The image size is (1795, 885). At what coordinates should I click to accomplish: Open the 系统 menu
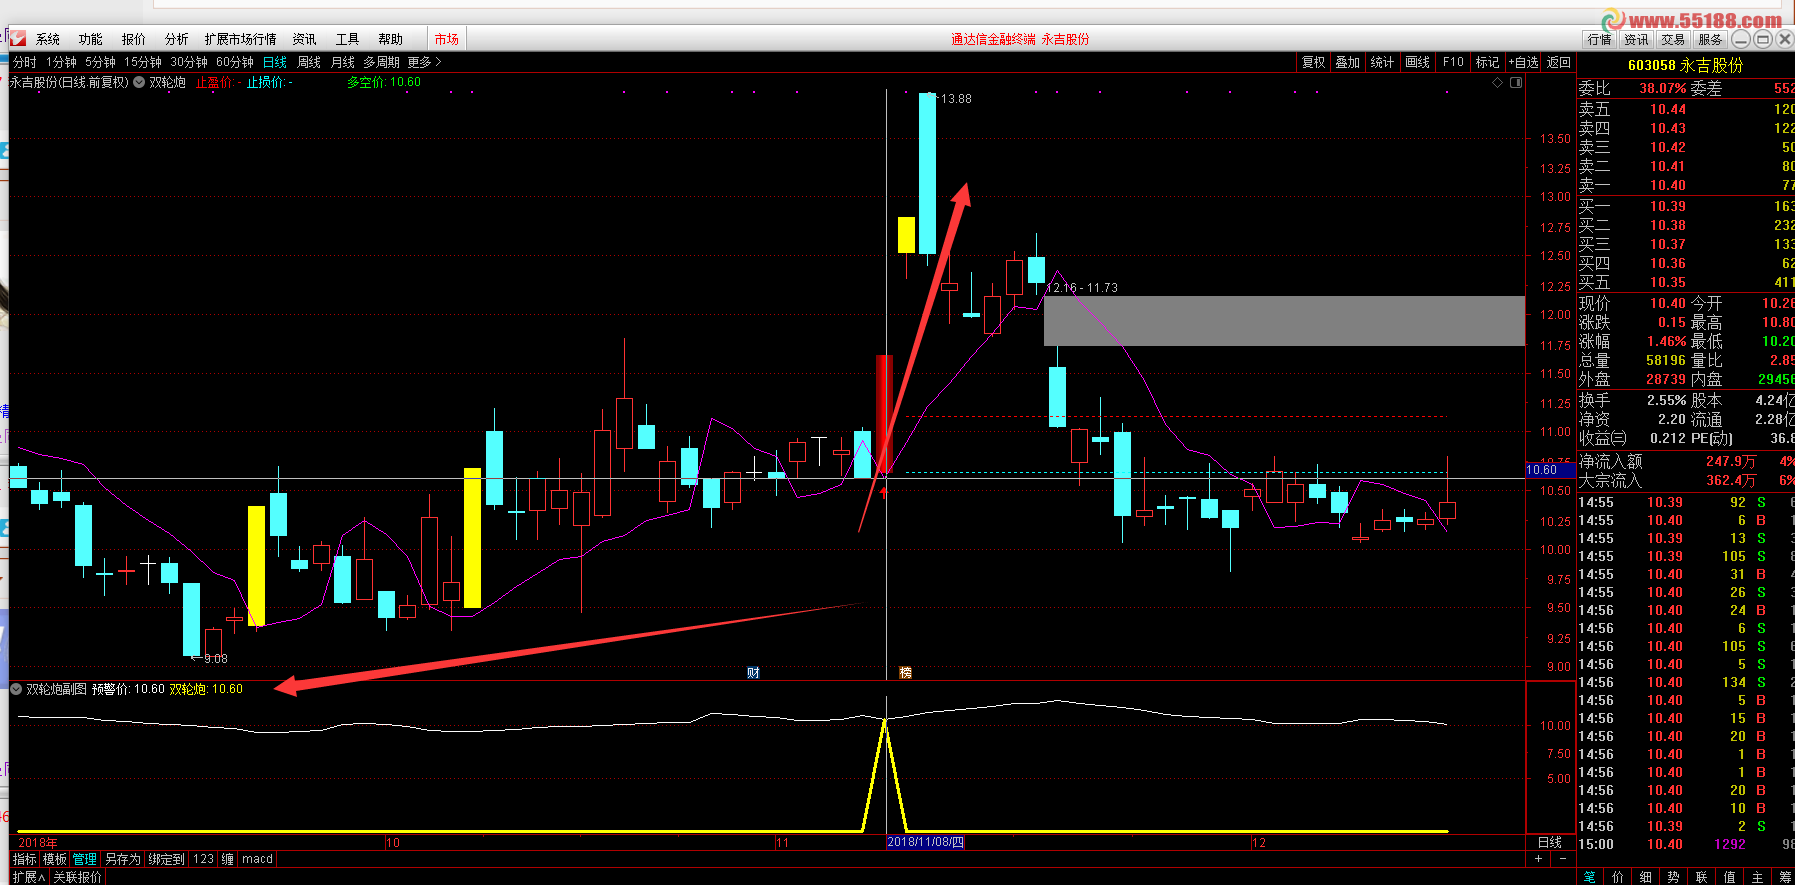pos(48,39)
